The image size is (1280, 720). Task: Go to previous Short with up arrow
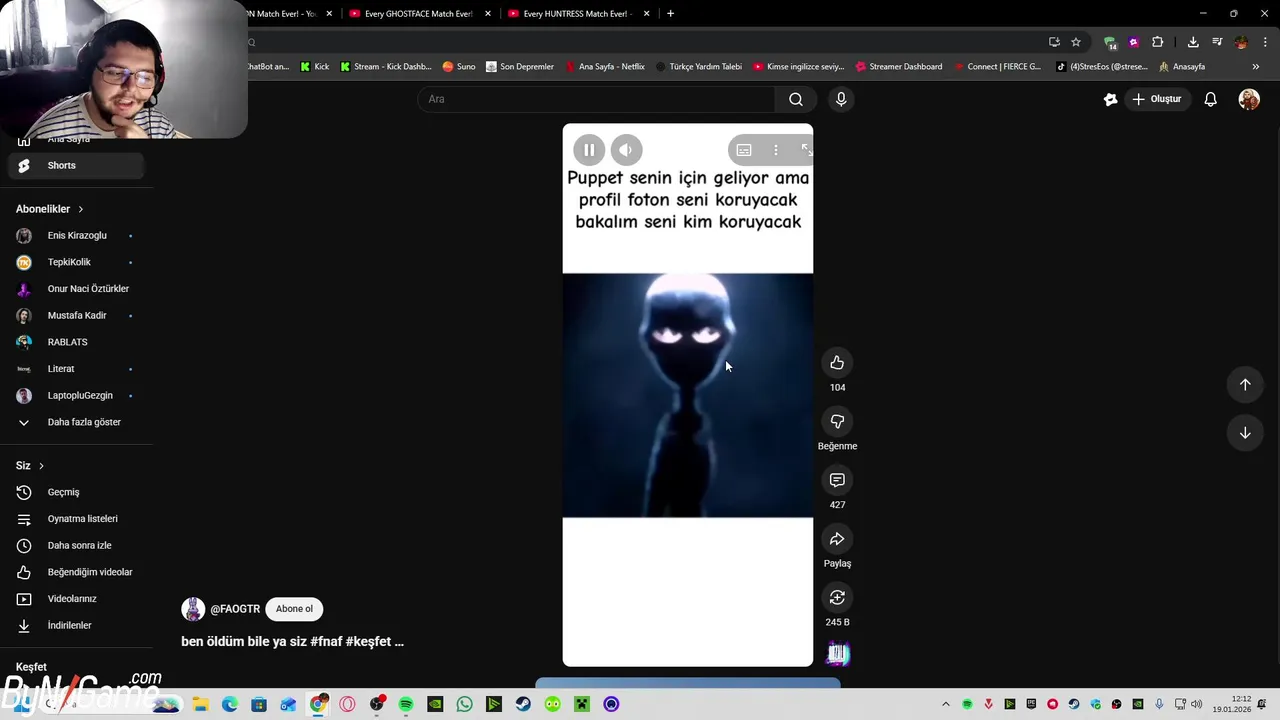[1245, 385]
